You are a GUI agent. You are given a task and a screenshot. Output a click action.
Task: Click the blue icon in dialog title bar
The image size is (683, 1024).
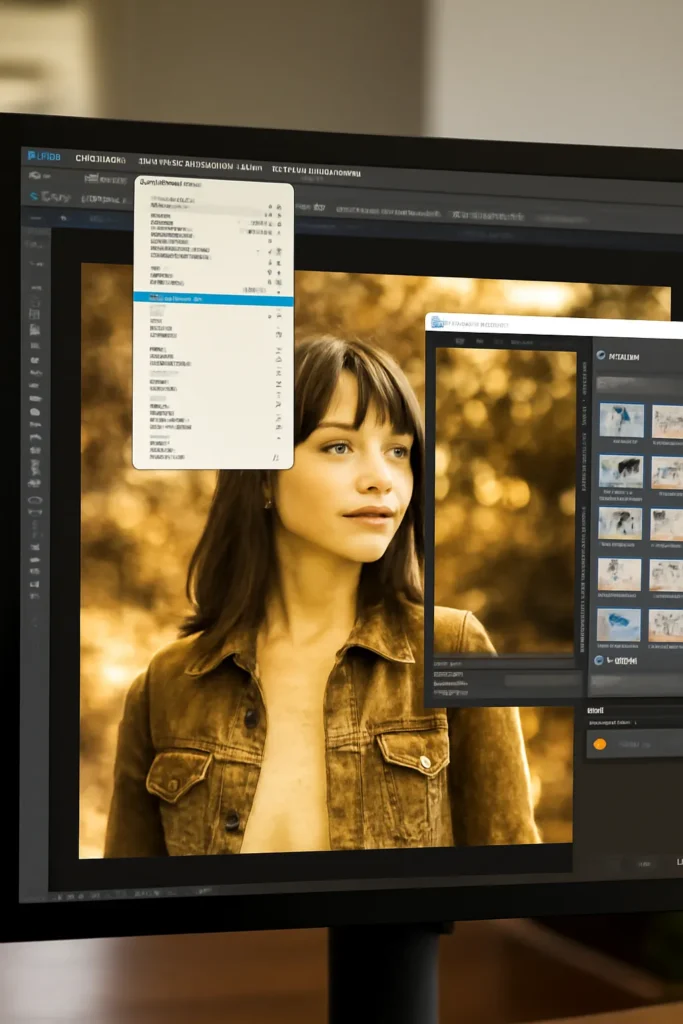[x=437, y=323]
